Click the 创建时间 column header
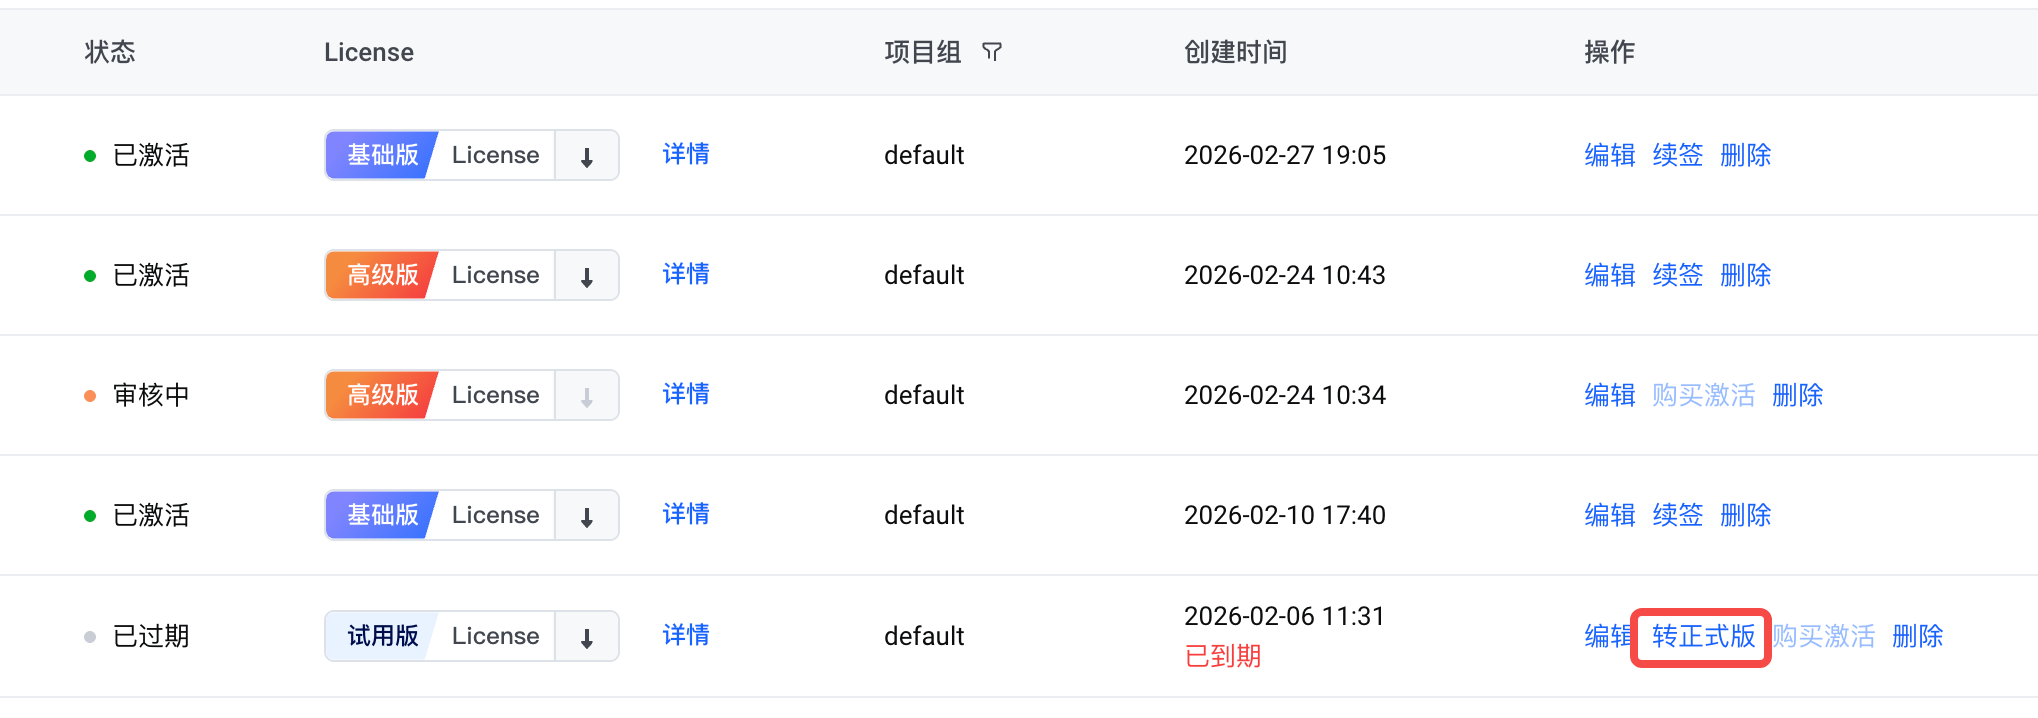2038x718 pixels. (1235, 52)
